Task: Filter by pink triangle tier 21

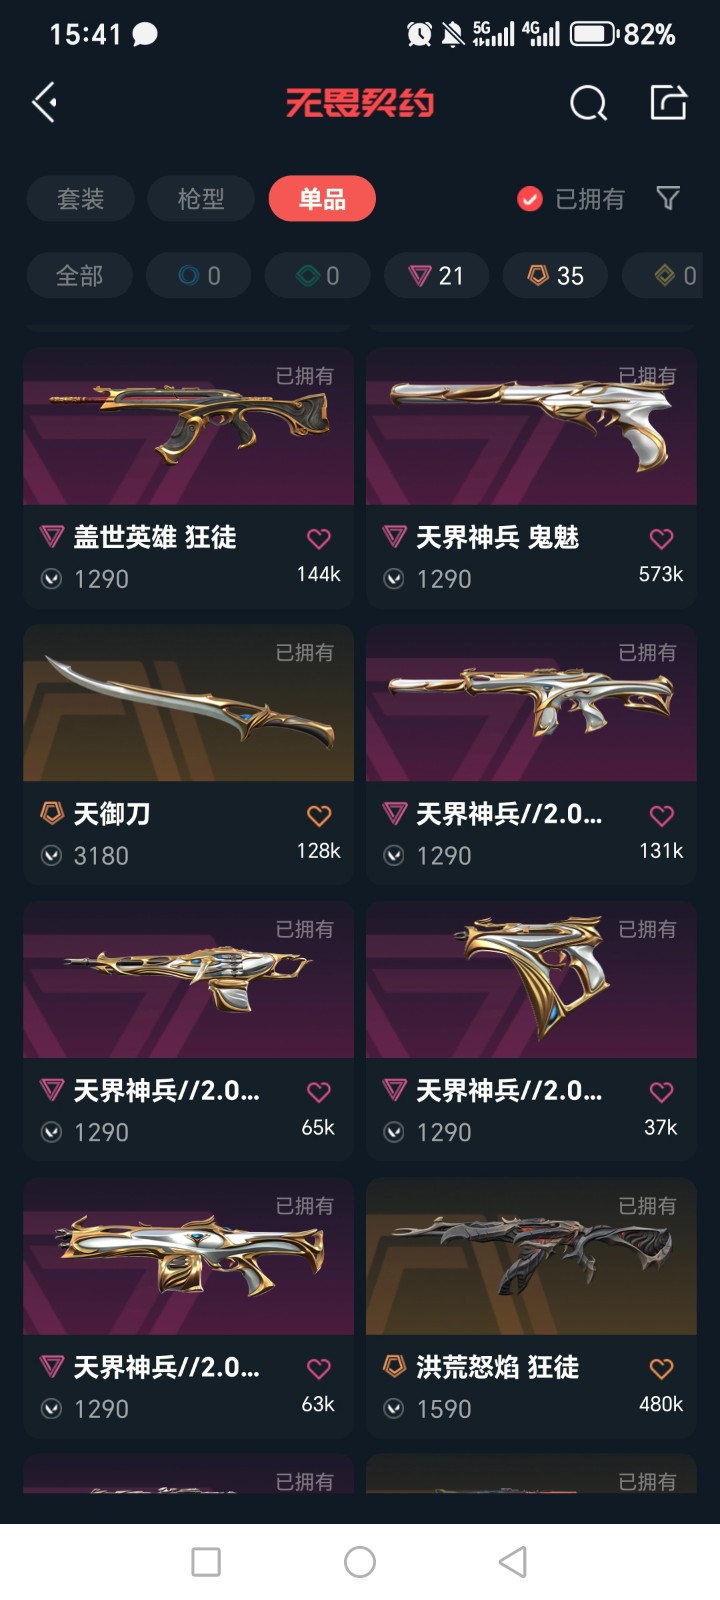Action: pyautogui.click(x=437, y=276)
